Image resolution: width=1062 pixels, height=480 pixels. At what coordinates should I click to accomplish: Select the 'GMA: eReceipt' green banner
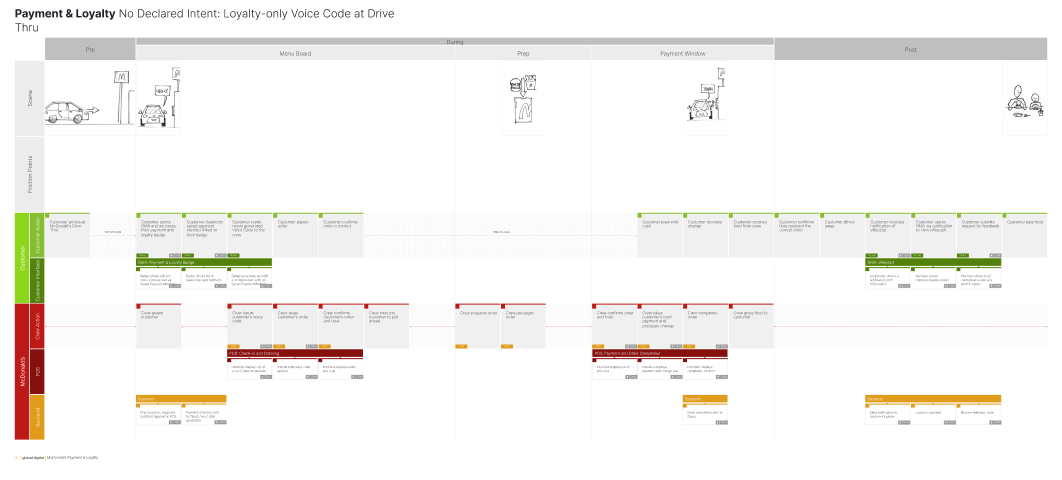933,262
